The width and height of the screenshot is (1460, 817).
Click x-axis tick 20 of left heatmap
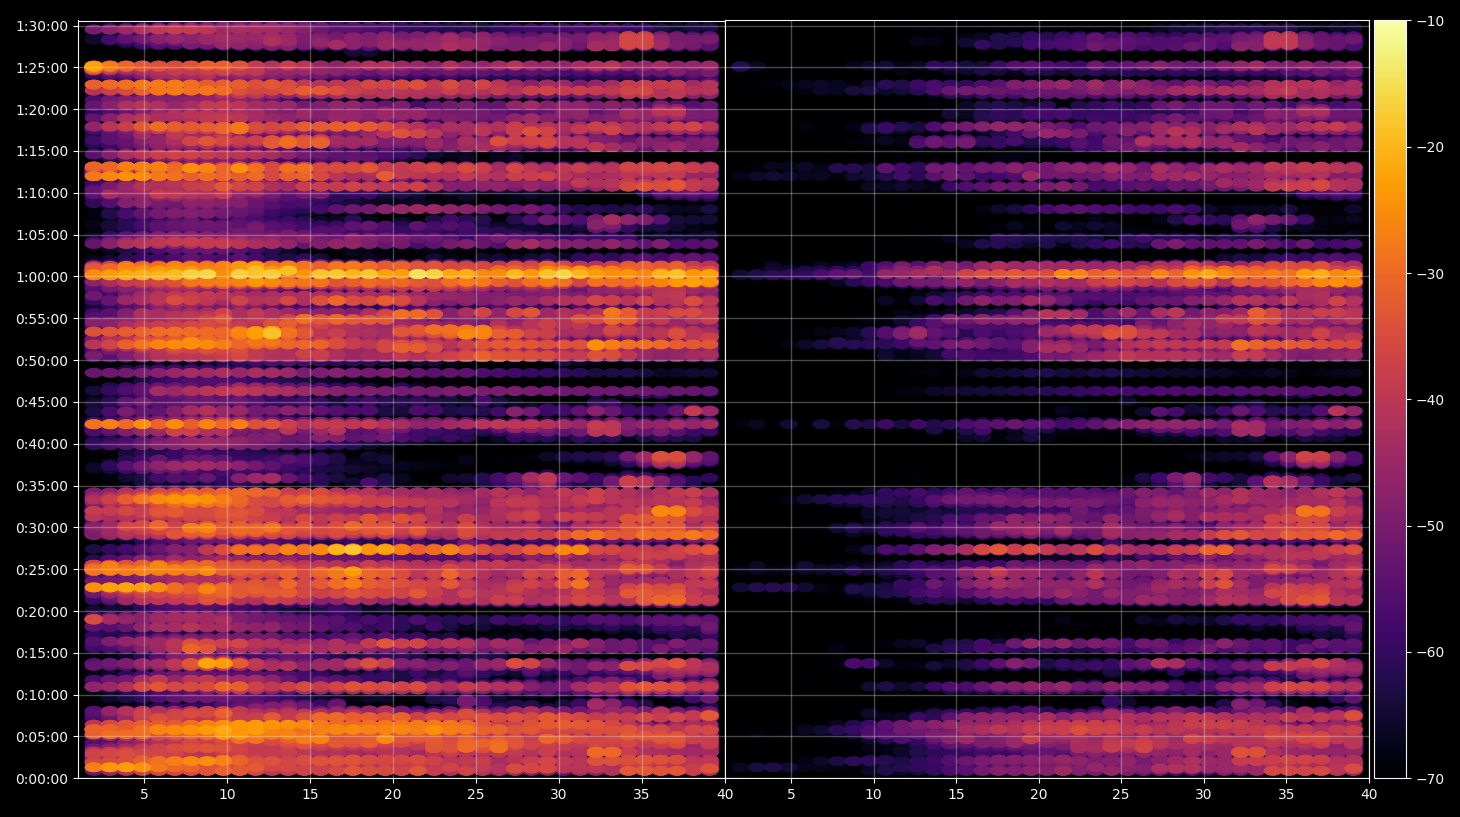[392, 795]
